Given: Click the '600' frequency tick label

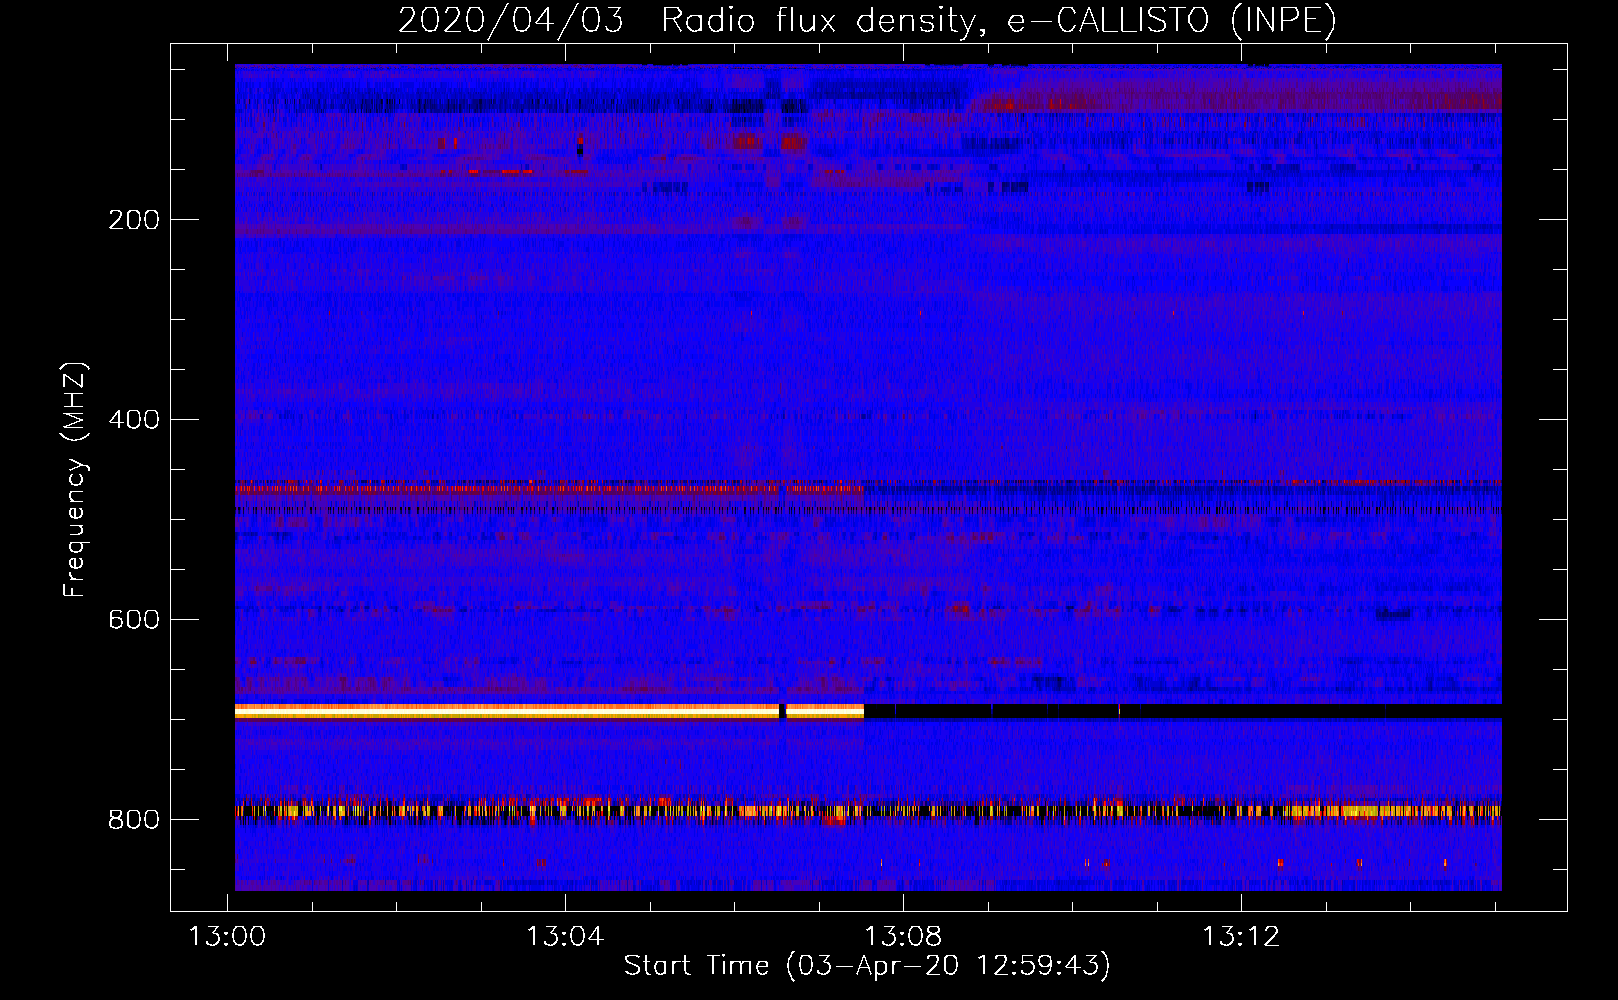Looking at the screenshot, I should 134,620.
